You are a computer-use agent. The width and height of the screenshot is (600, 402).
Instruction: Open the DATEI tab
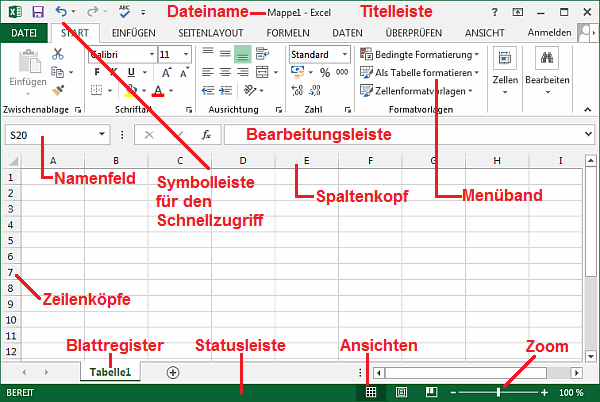tap(24, 33)
